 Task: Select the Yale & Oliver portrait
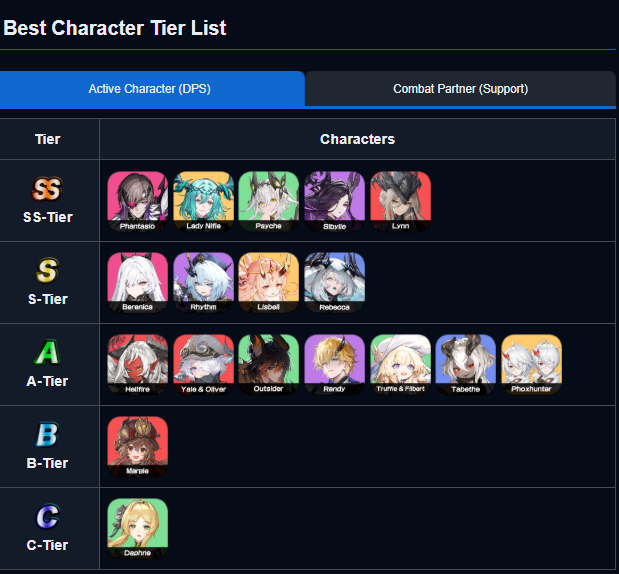click(203, 364)
